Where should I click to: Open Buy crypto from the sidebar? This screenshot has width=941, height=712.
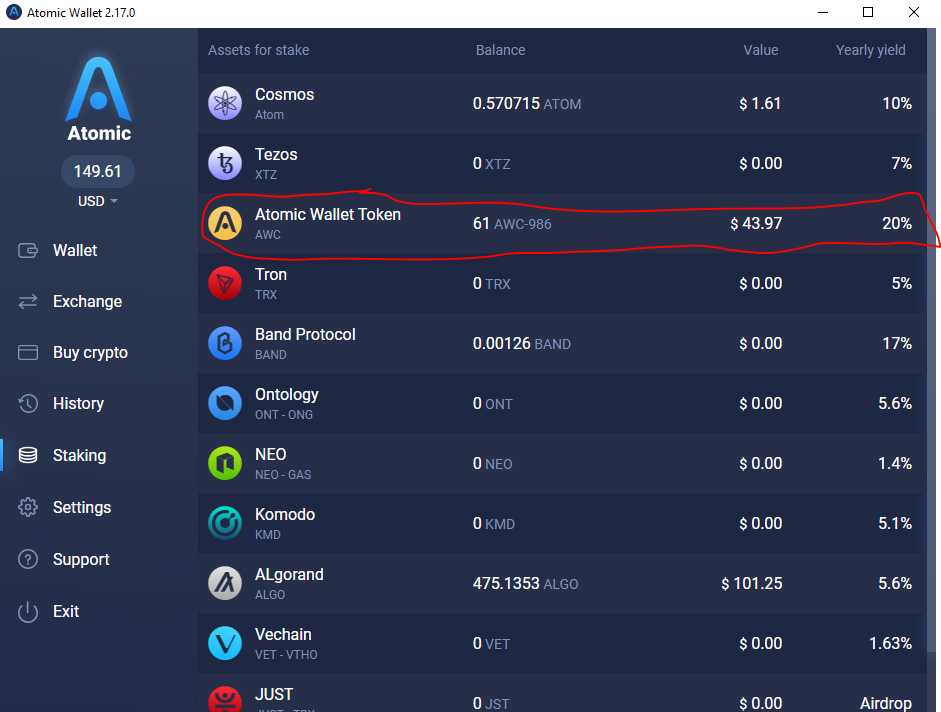pos(90,352)
